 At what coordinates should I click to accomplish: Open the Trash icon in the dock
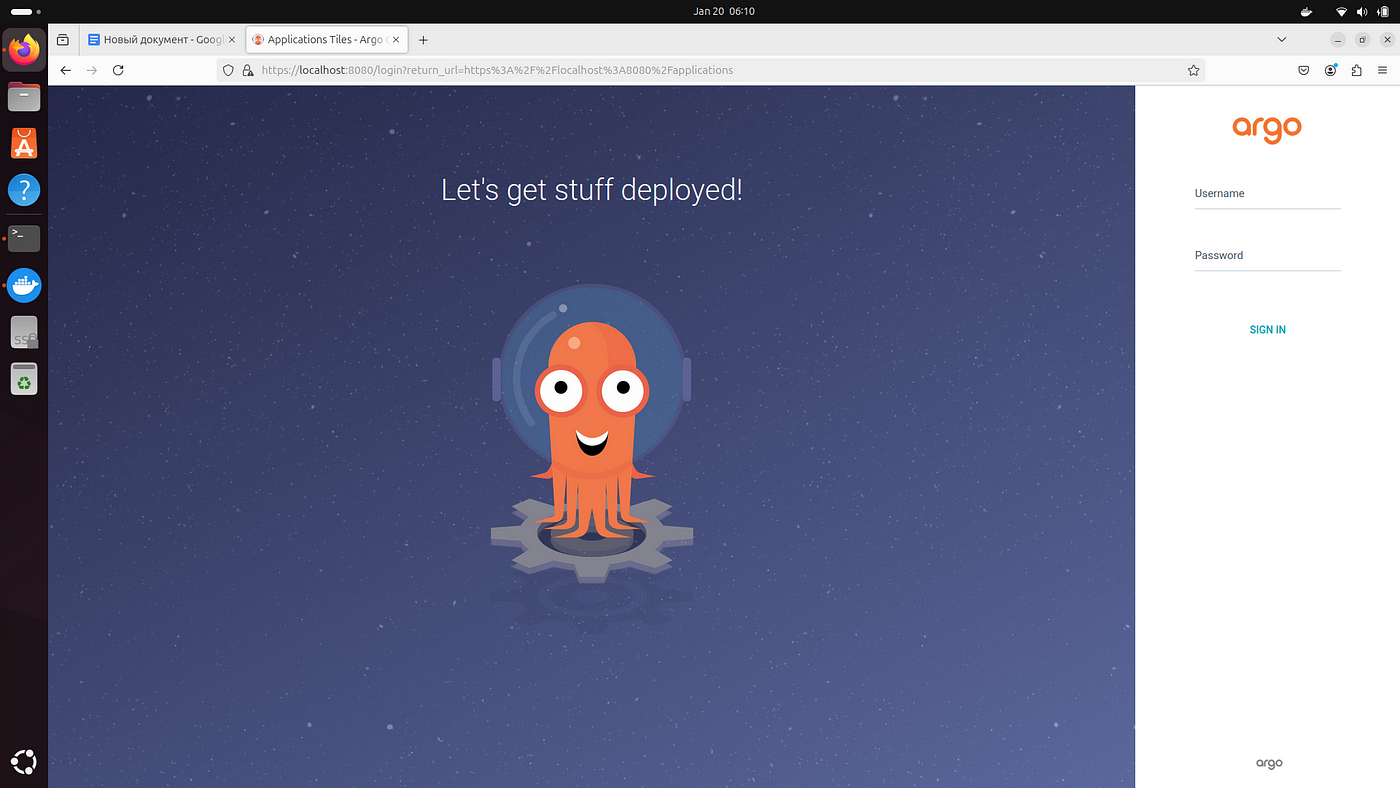coord(24,379)
